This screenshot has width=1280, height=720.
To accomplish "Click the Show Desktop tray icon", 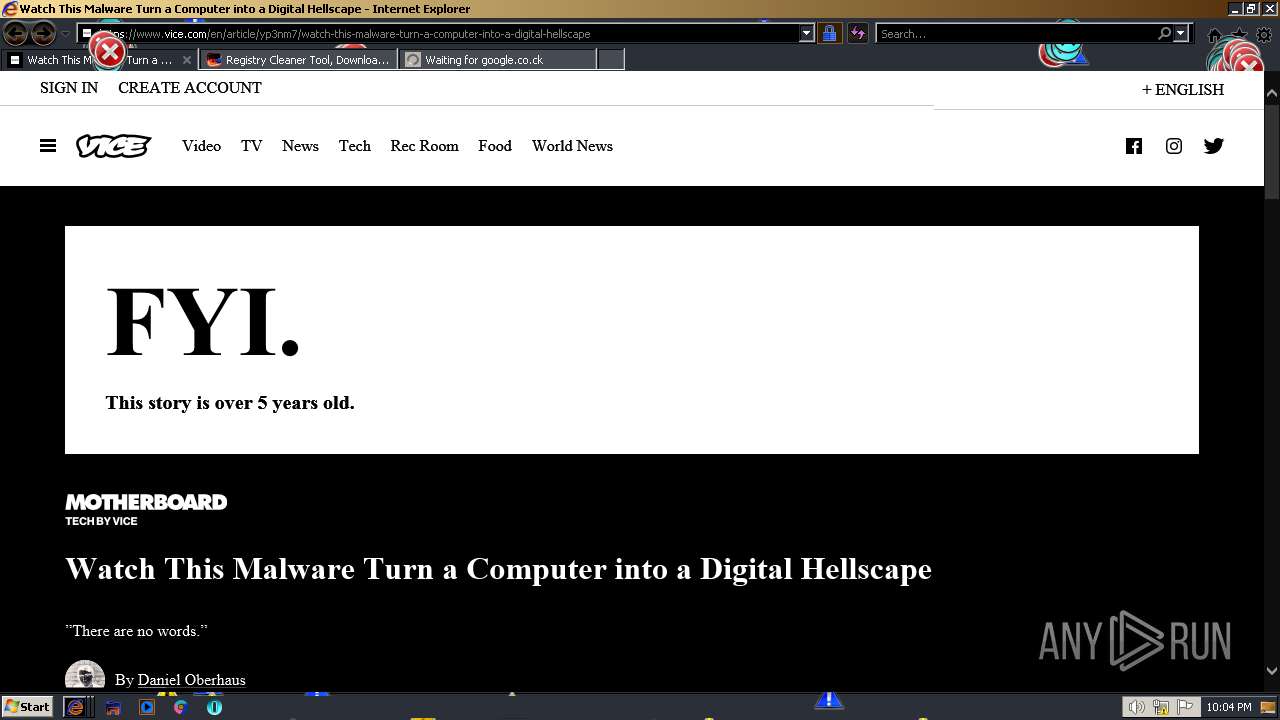I will 1268,707.
